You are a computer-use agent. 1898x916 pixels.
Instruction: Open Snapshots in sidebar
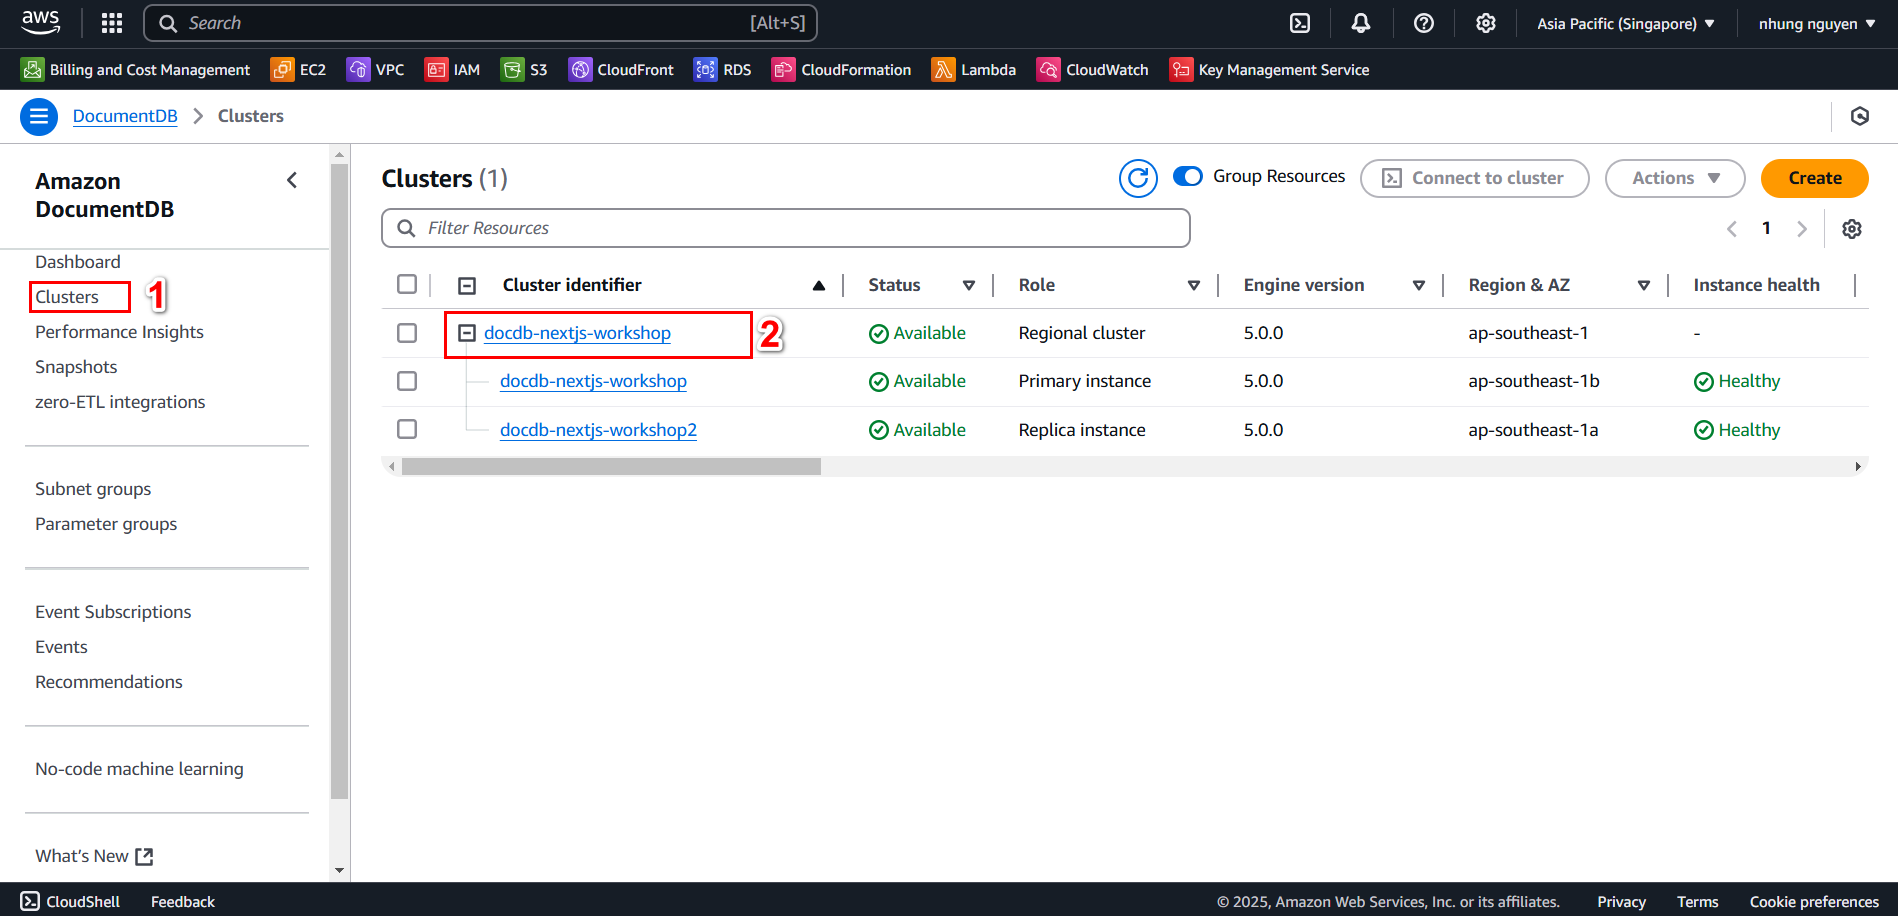tap(76, 367)
